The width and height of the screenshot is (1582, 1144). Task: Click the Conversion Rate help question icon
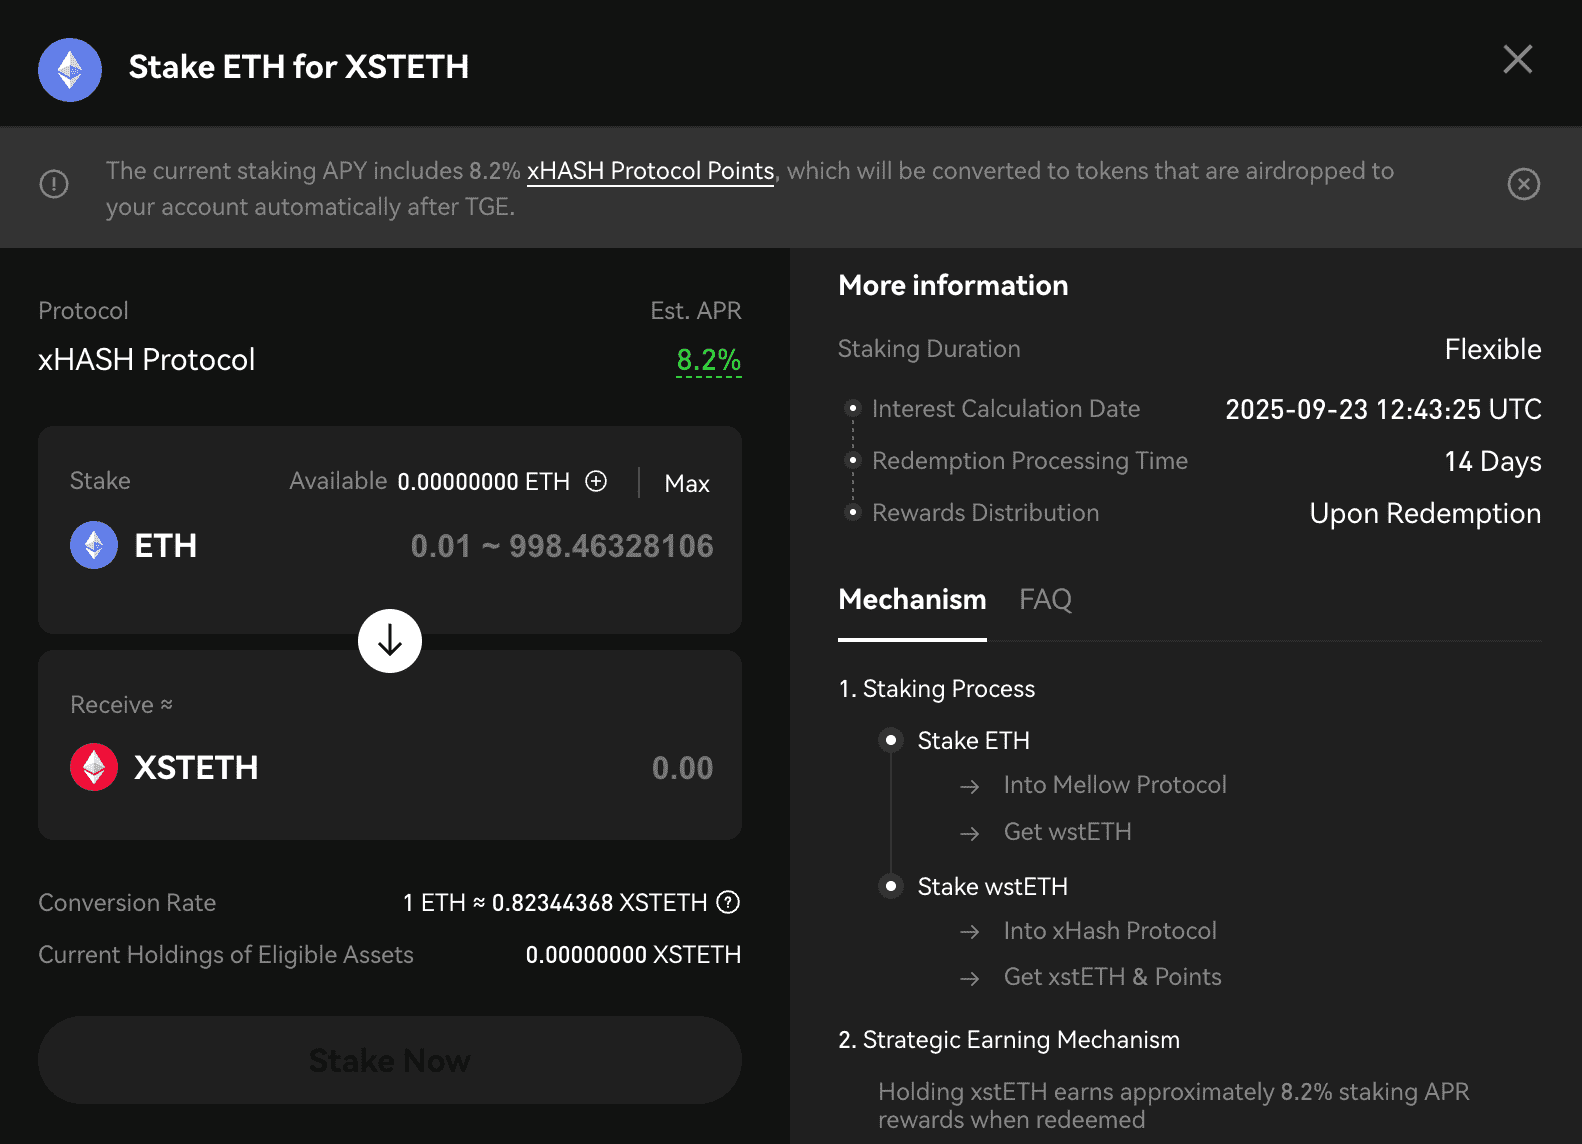coord(729,902)
